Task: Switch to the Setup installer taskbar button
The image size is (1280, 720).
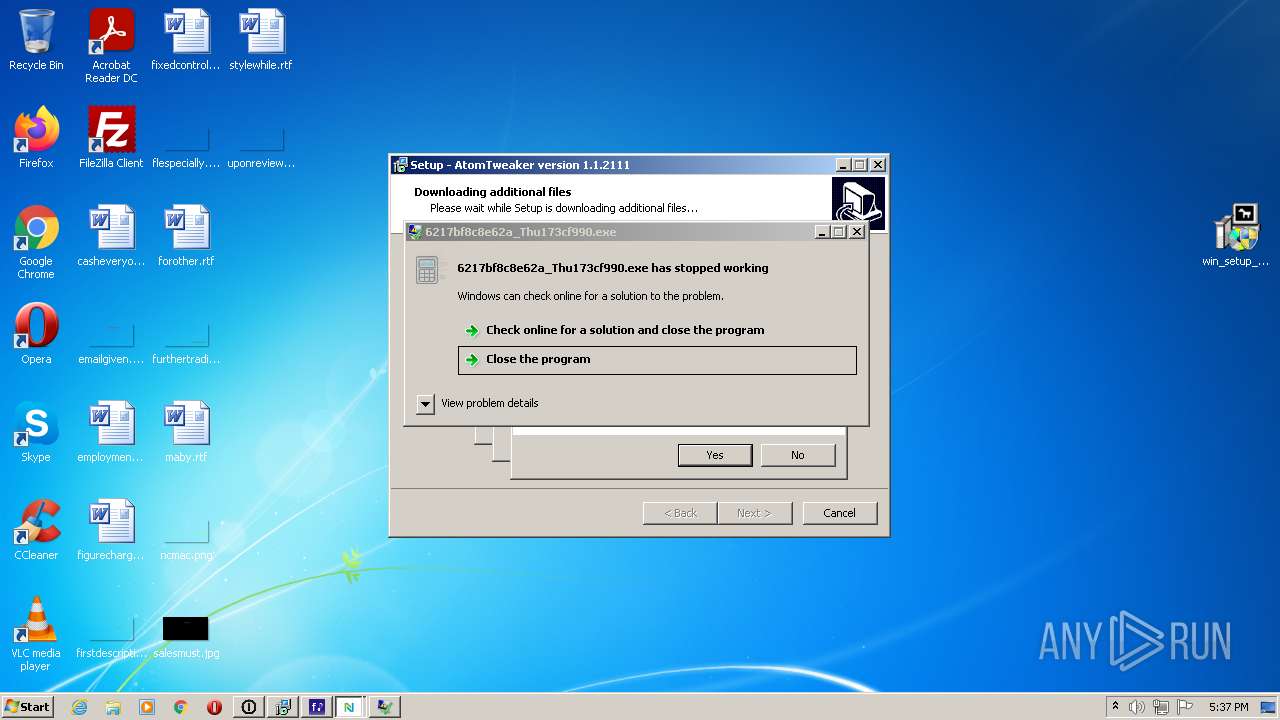Action: (x=283, y=707)
